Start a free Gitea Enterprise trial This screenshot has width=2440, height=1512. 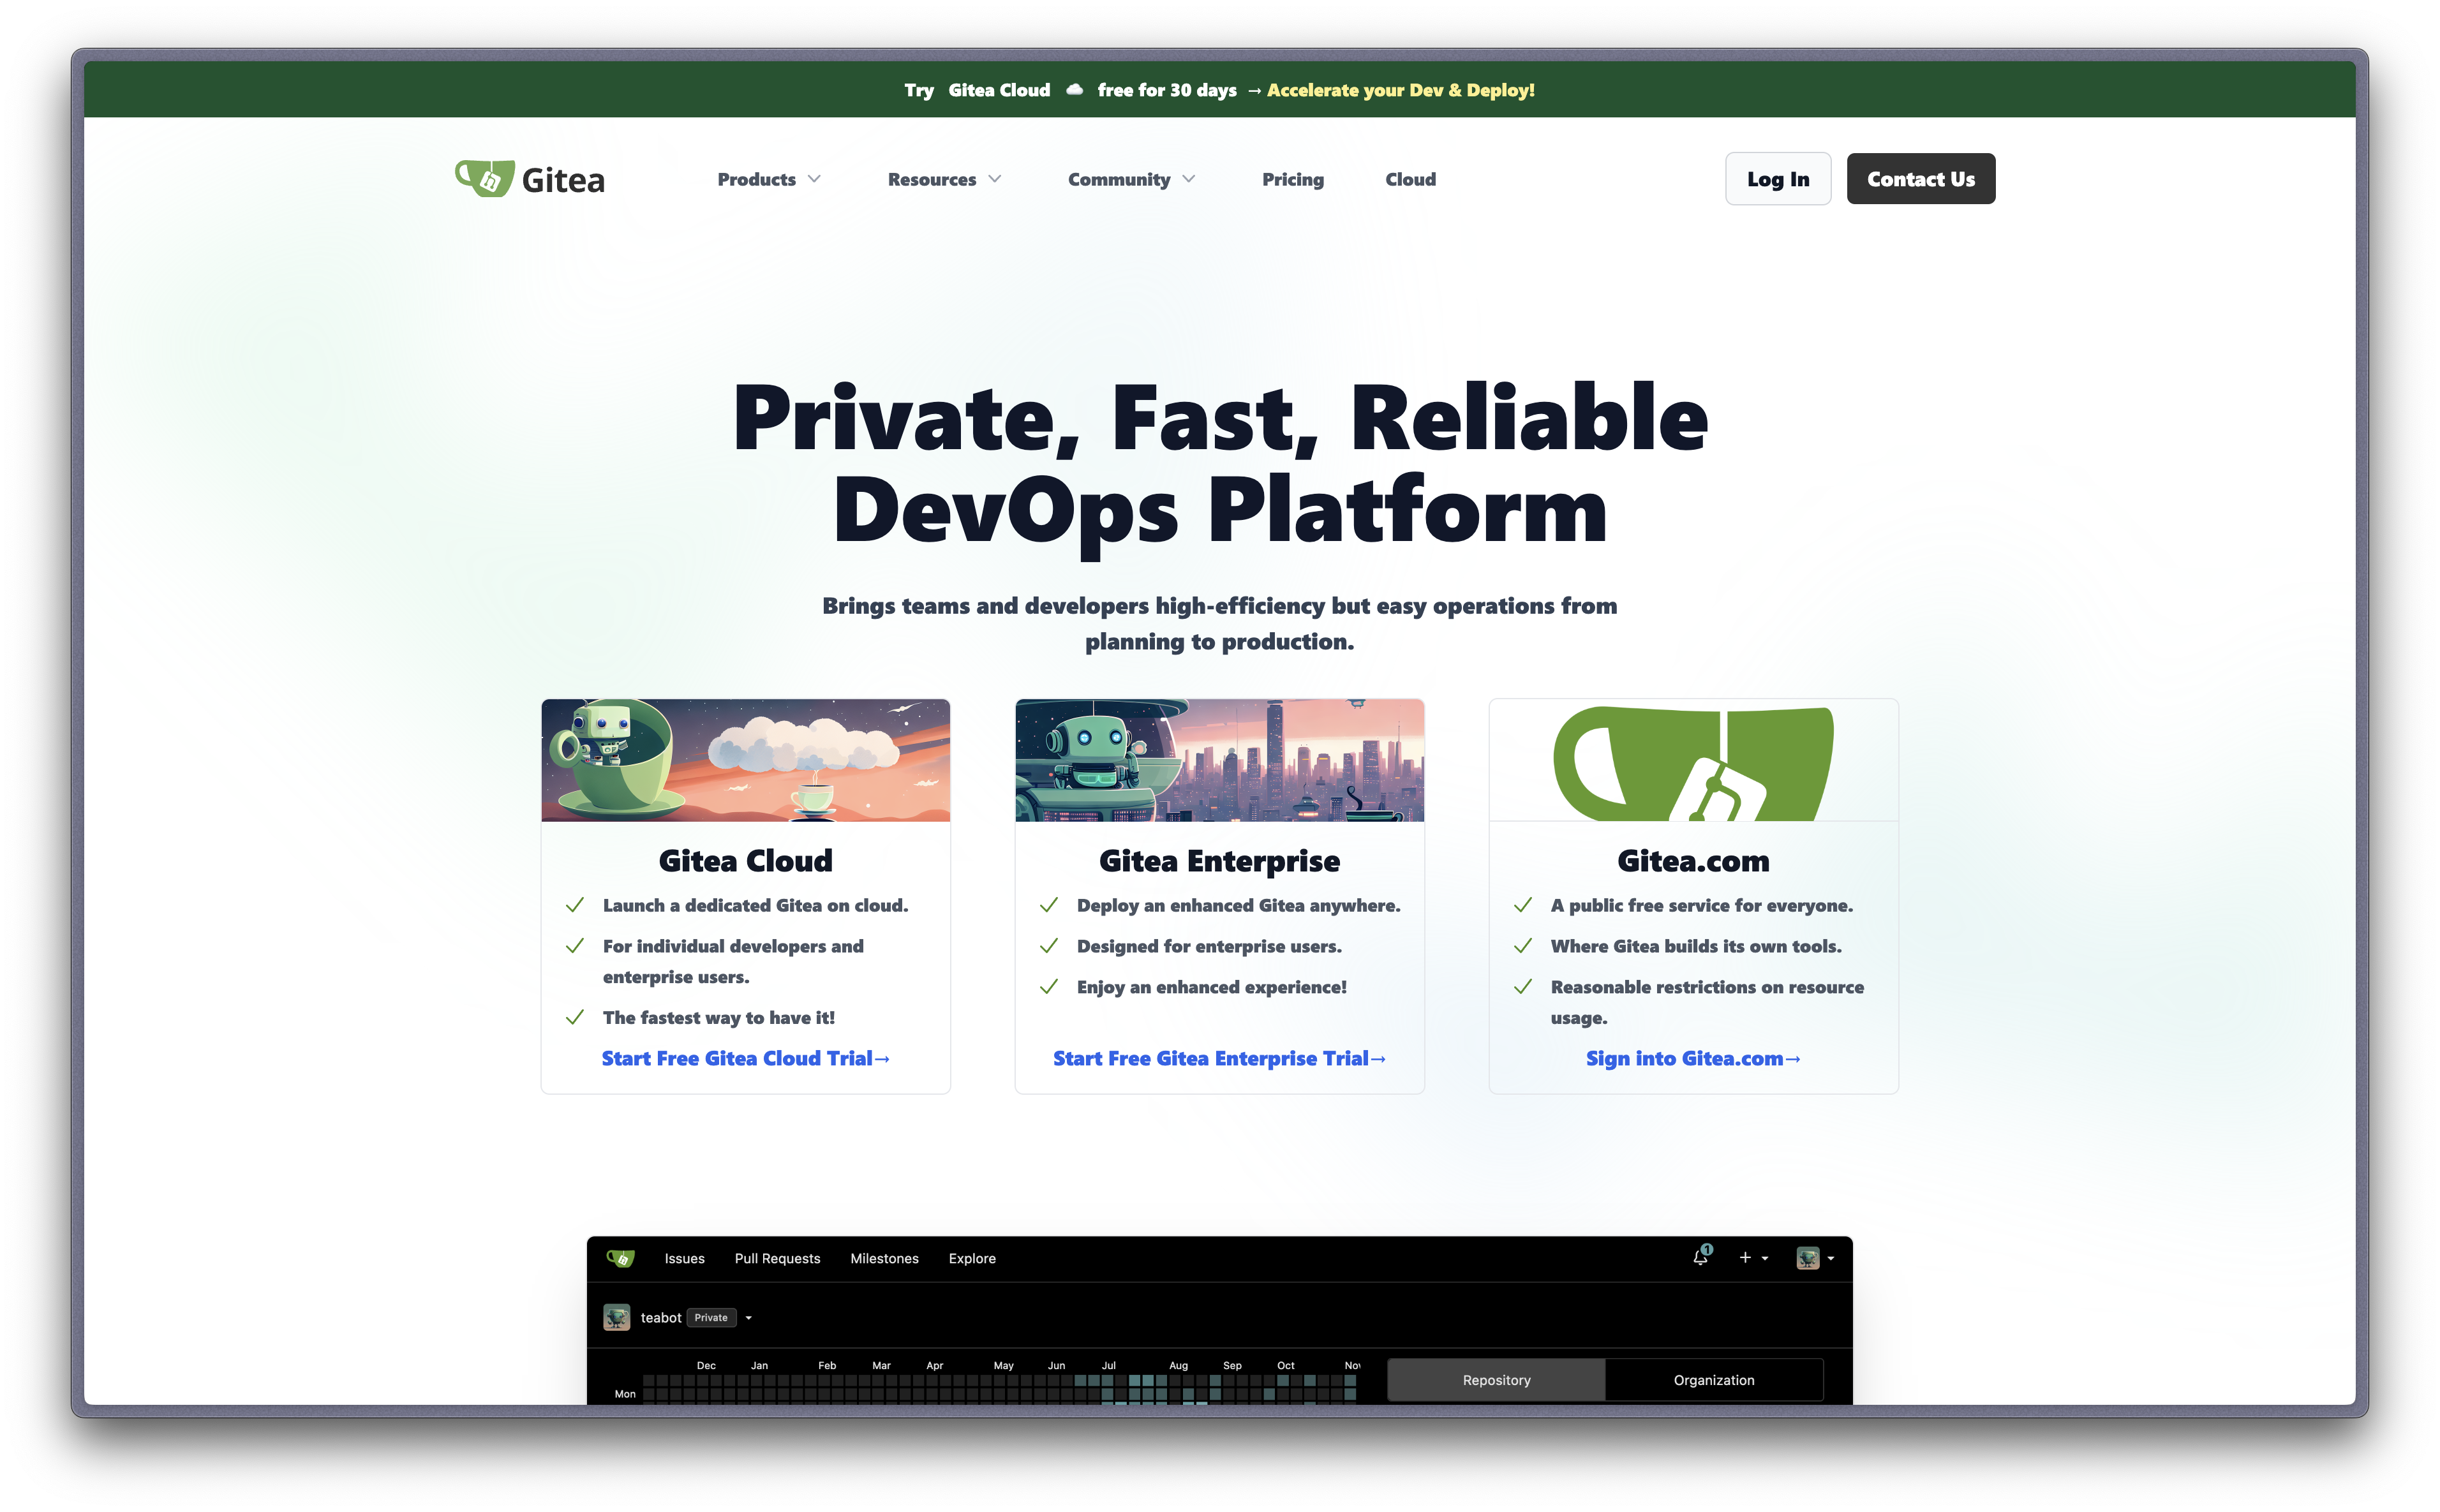click(1219, 1058)
